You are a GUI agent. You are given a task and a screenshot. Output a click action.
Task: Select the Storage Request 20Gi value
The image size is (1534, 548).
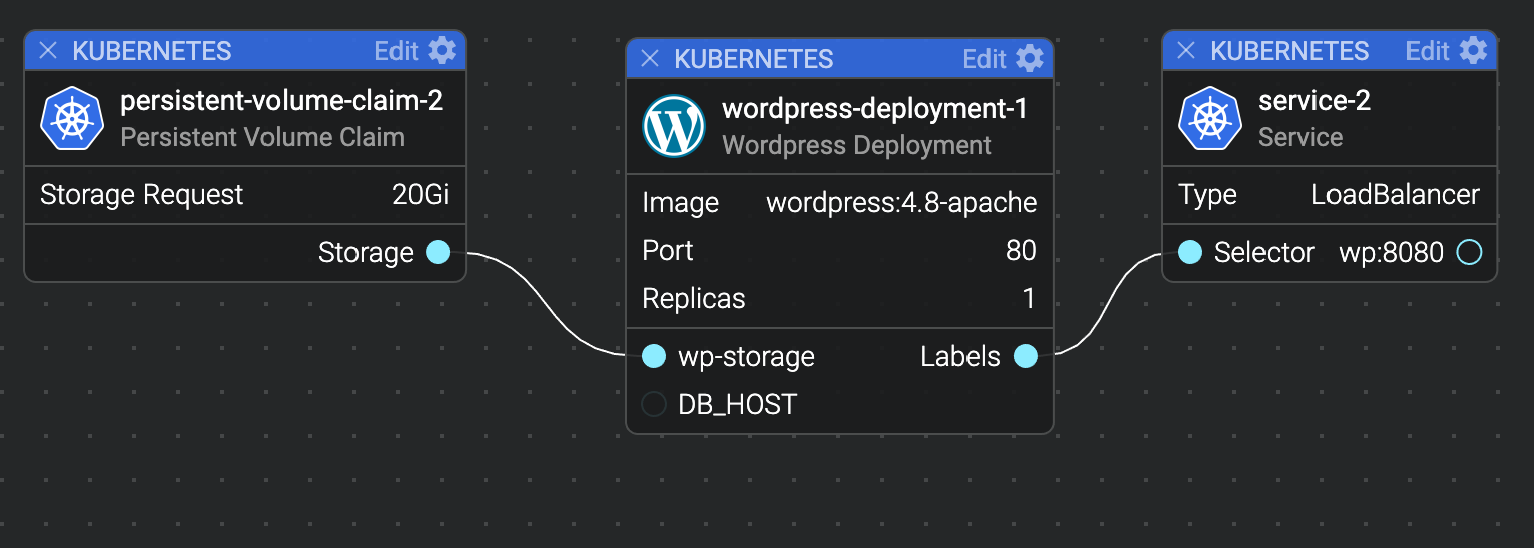click(420, 194)
